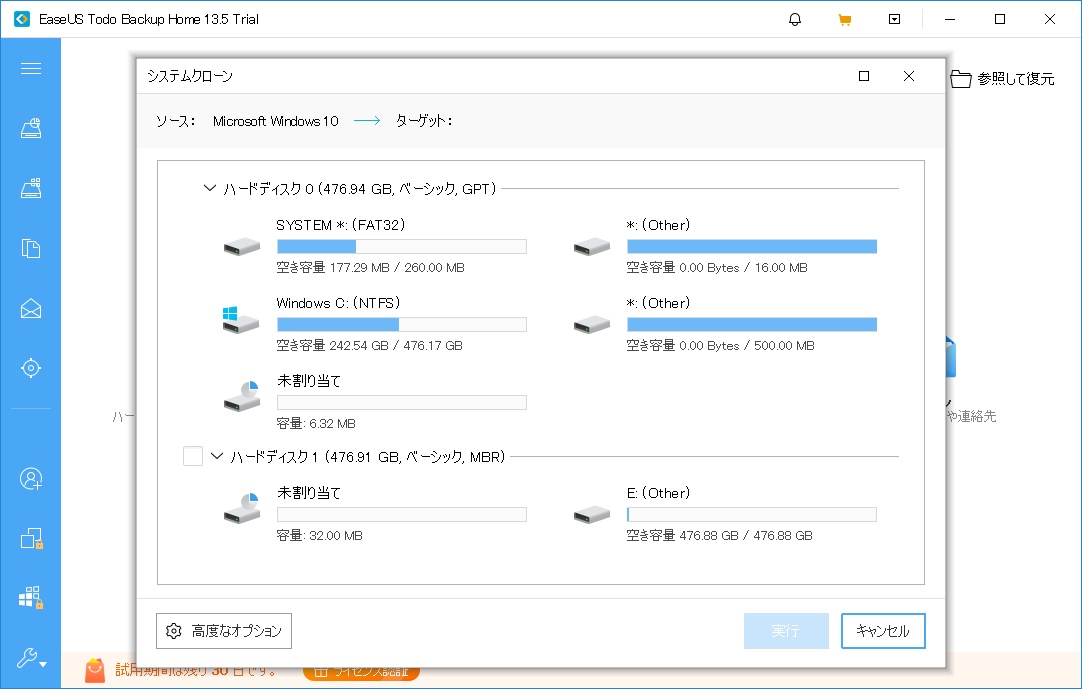Screen dimensions: 1082x689
Task: Click gear icon in 高度なオプション button
Action: pyautogui.click(x=174, y=631)
